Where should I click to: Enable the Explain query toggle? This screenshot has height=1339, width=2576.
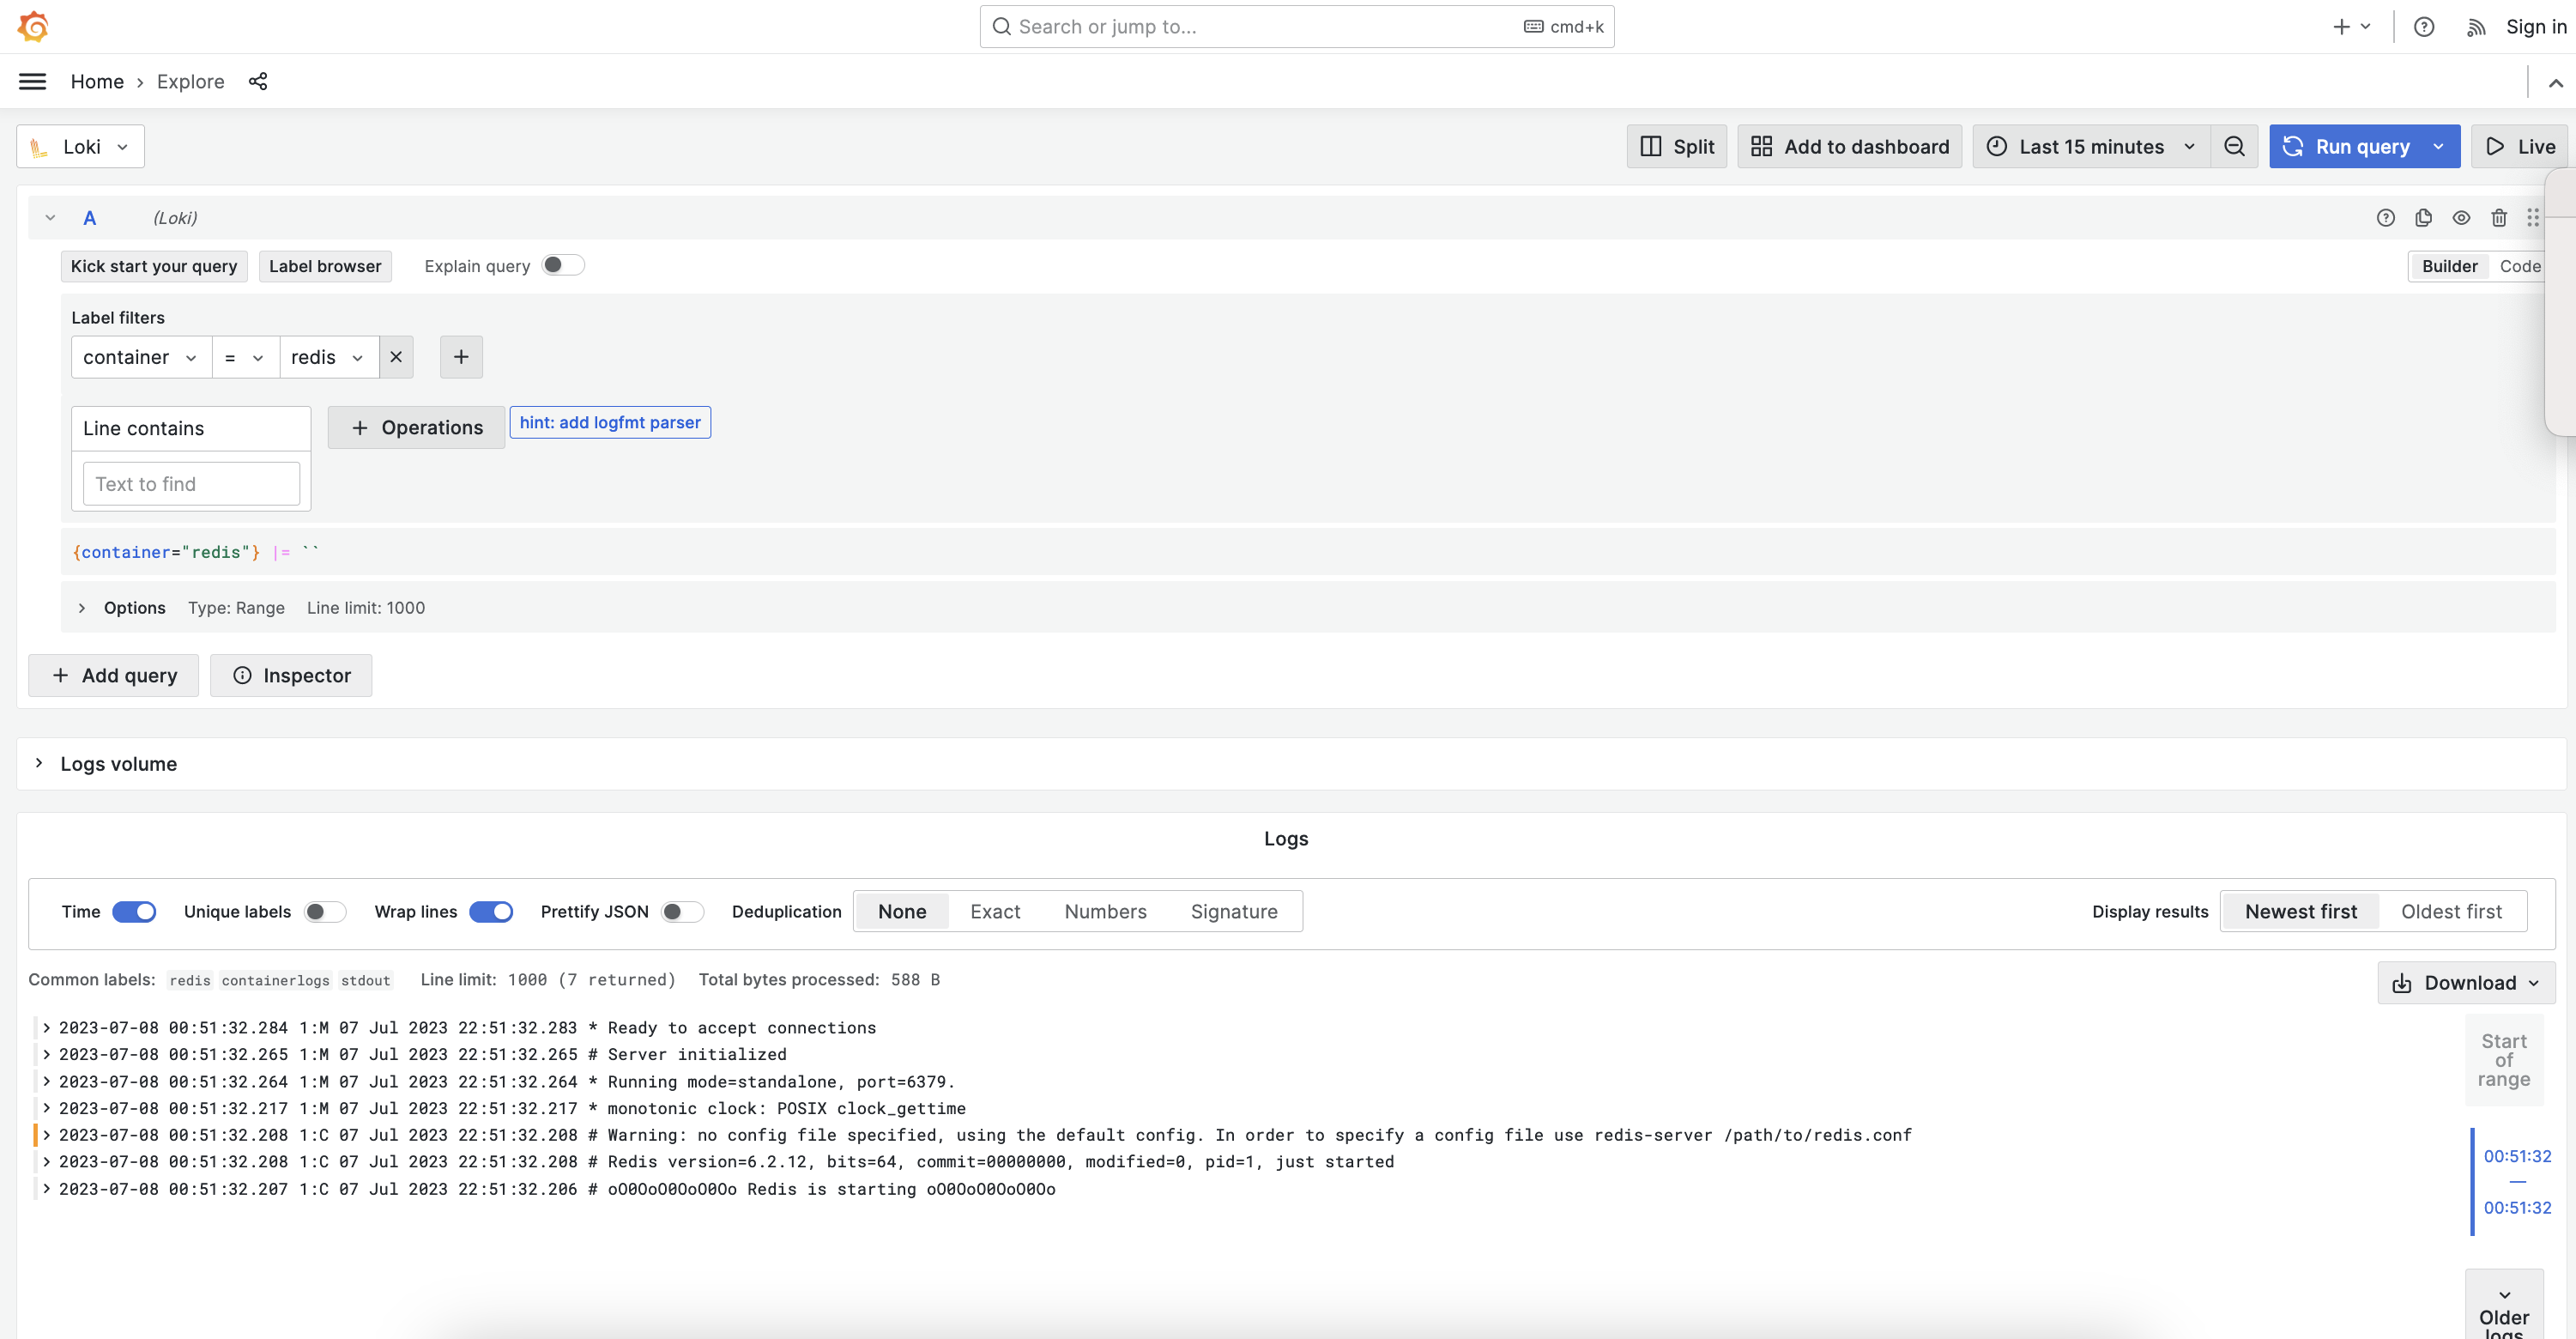pos(562,265)
